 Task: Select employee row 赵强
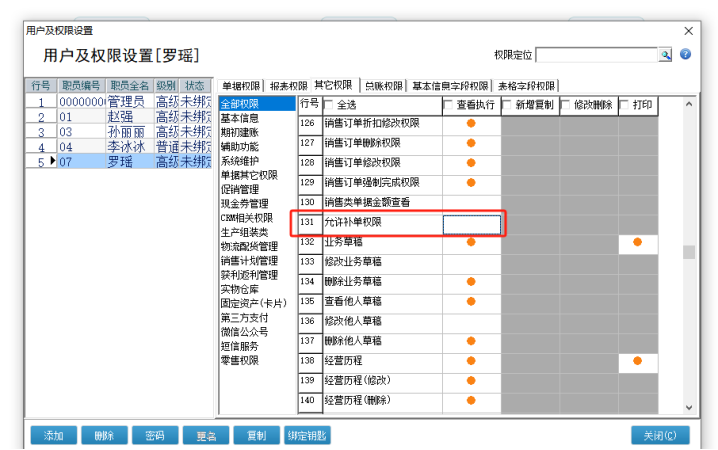[x=119, y=117]
